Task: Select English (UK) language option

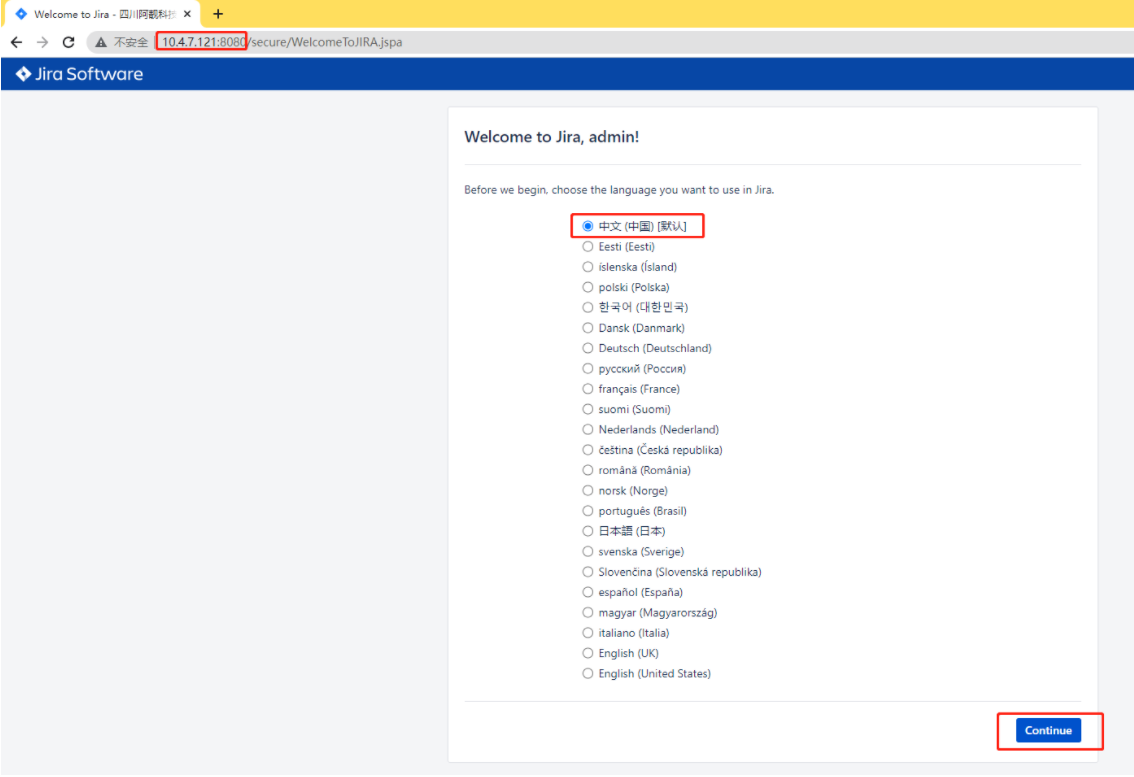Action: click(x=588, y=653)
